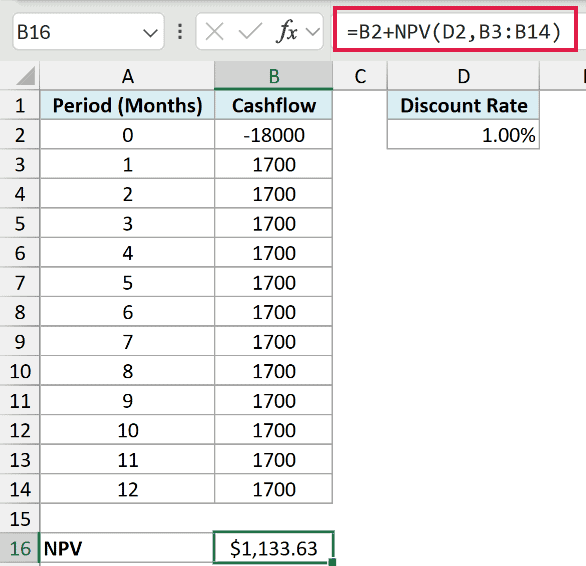Click the vertical dots handle beside Name Box
This screenshot has width=586, height=566.
coord(180,32)
